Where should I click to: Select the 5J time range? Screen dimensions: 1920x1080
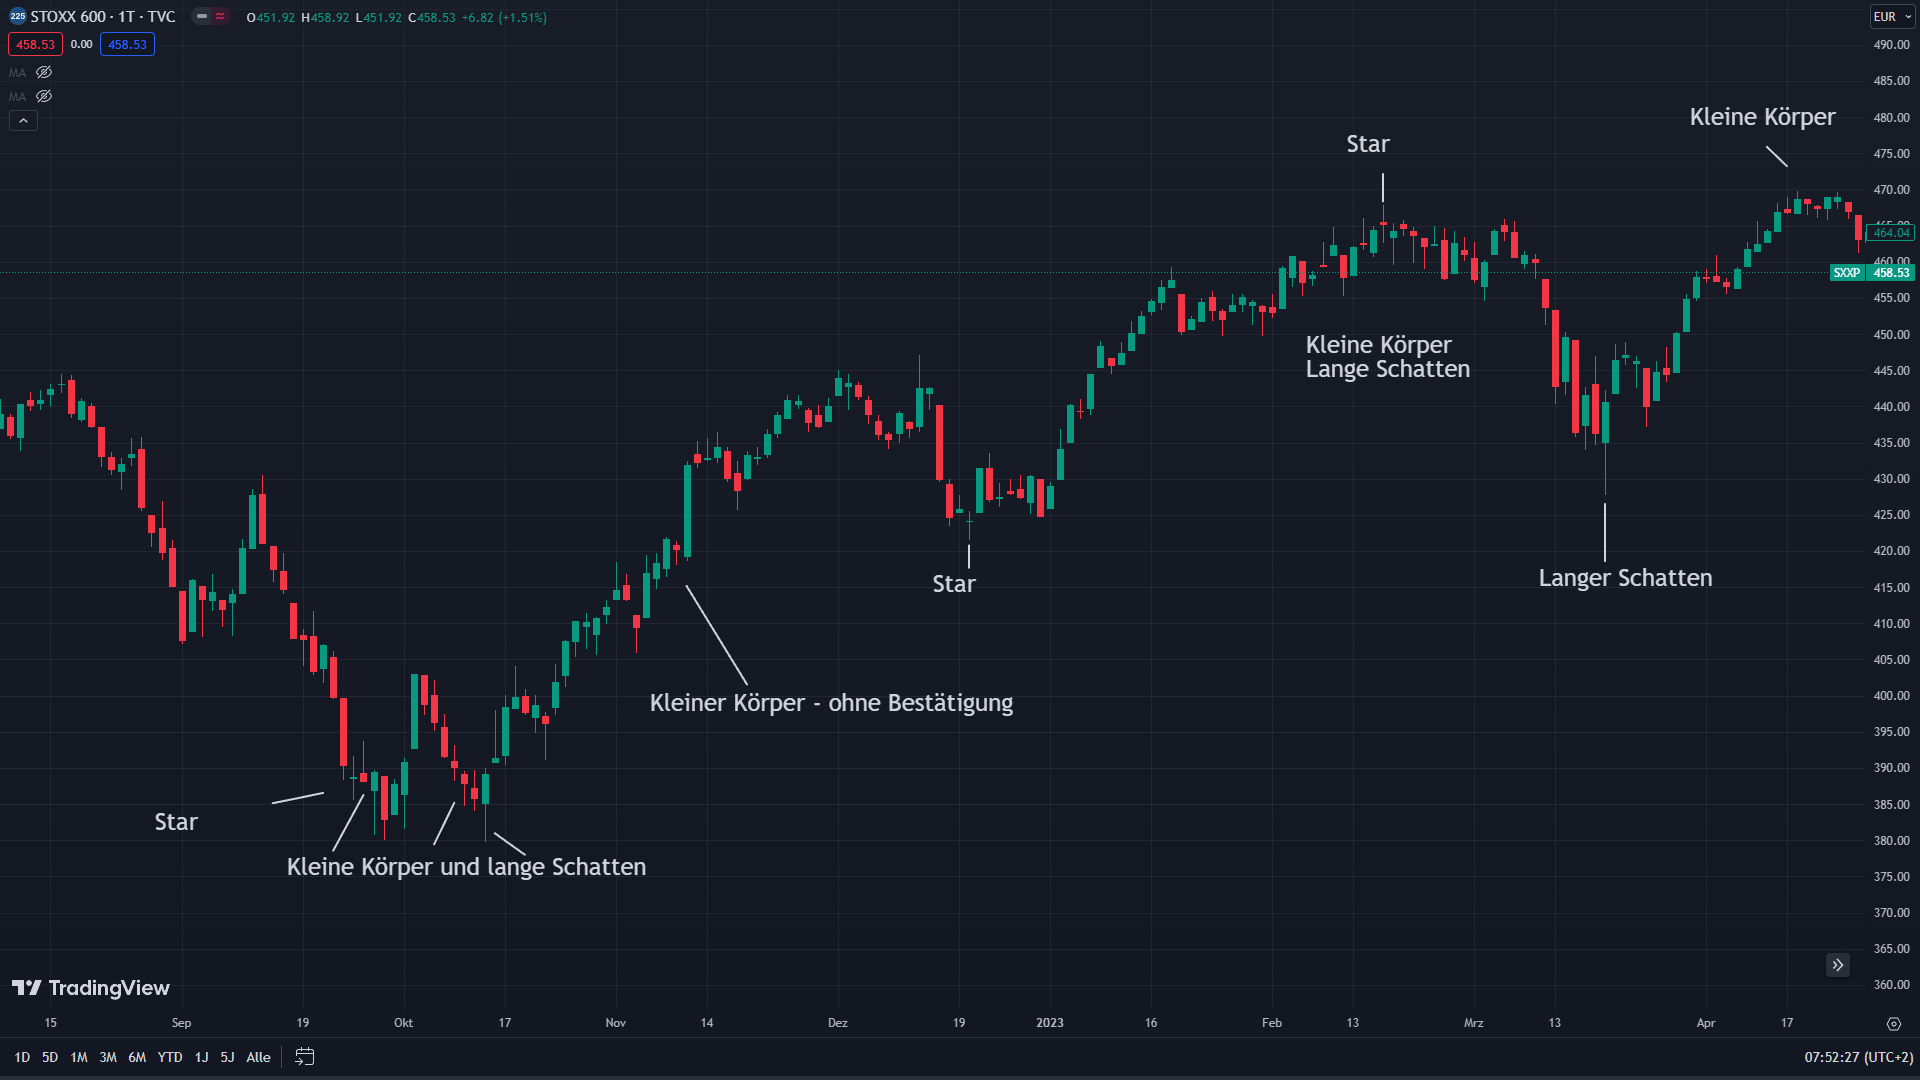[227, 1057]
